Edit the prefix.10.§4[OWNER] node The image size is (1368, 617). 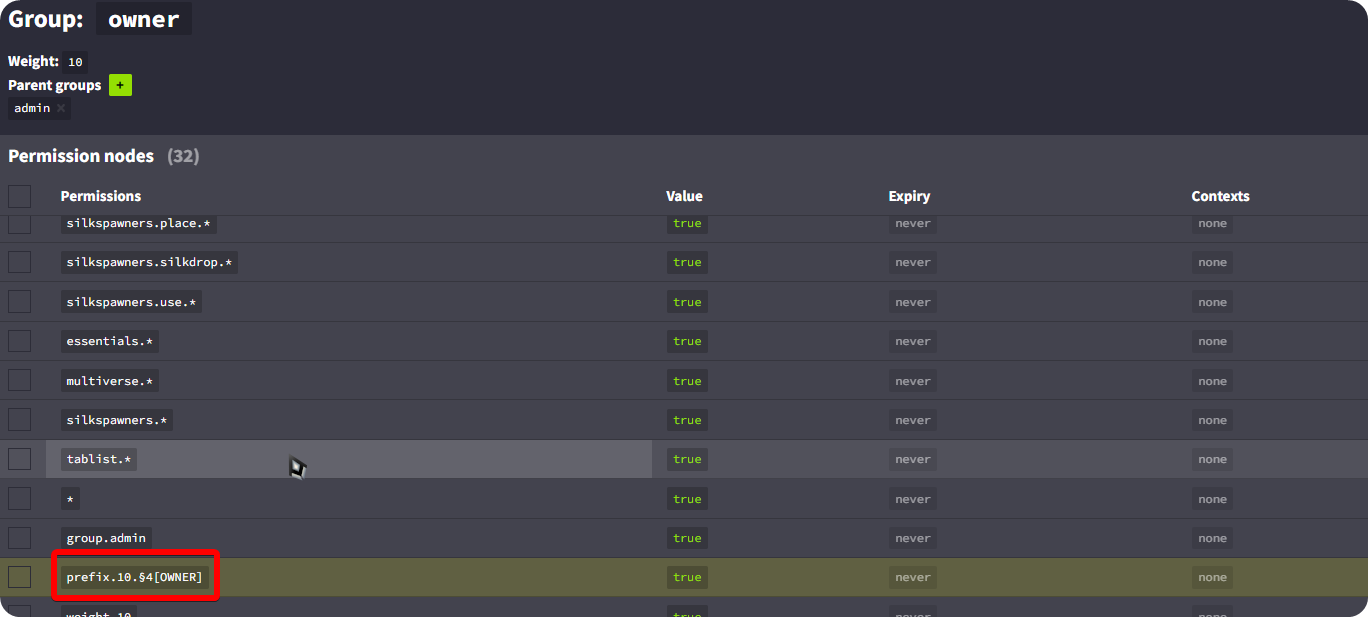(x=135, y=577)
